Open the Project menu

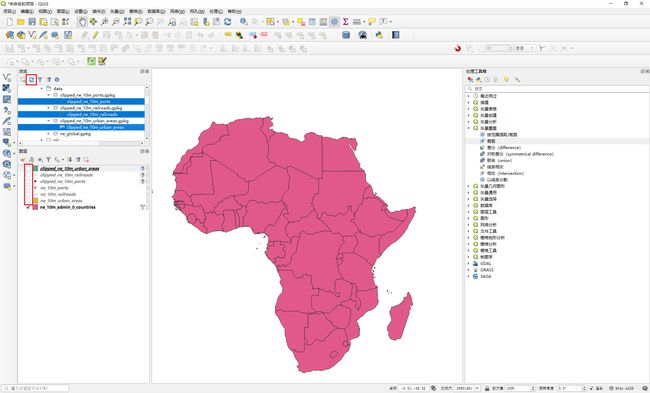pyautogui.click(x=10, y=12)
